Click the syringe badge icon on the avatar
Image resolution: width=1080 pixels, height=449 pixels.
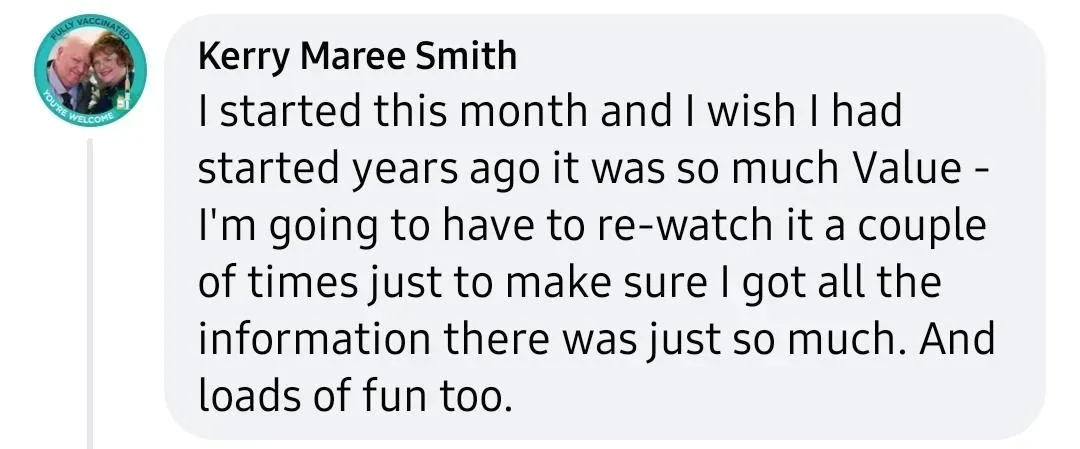point(124,90)
